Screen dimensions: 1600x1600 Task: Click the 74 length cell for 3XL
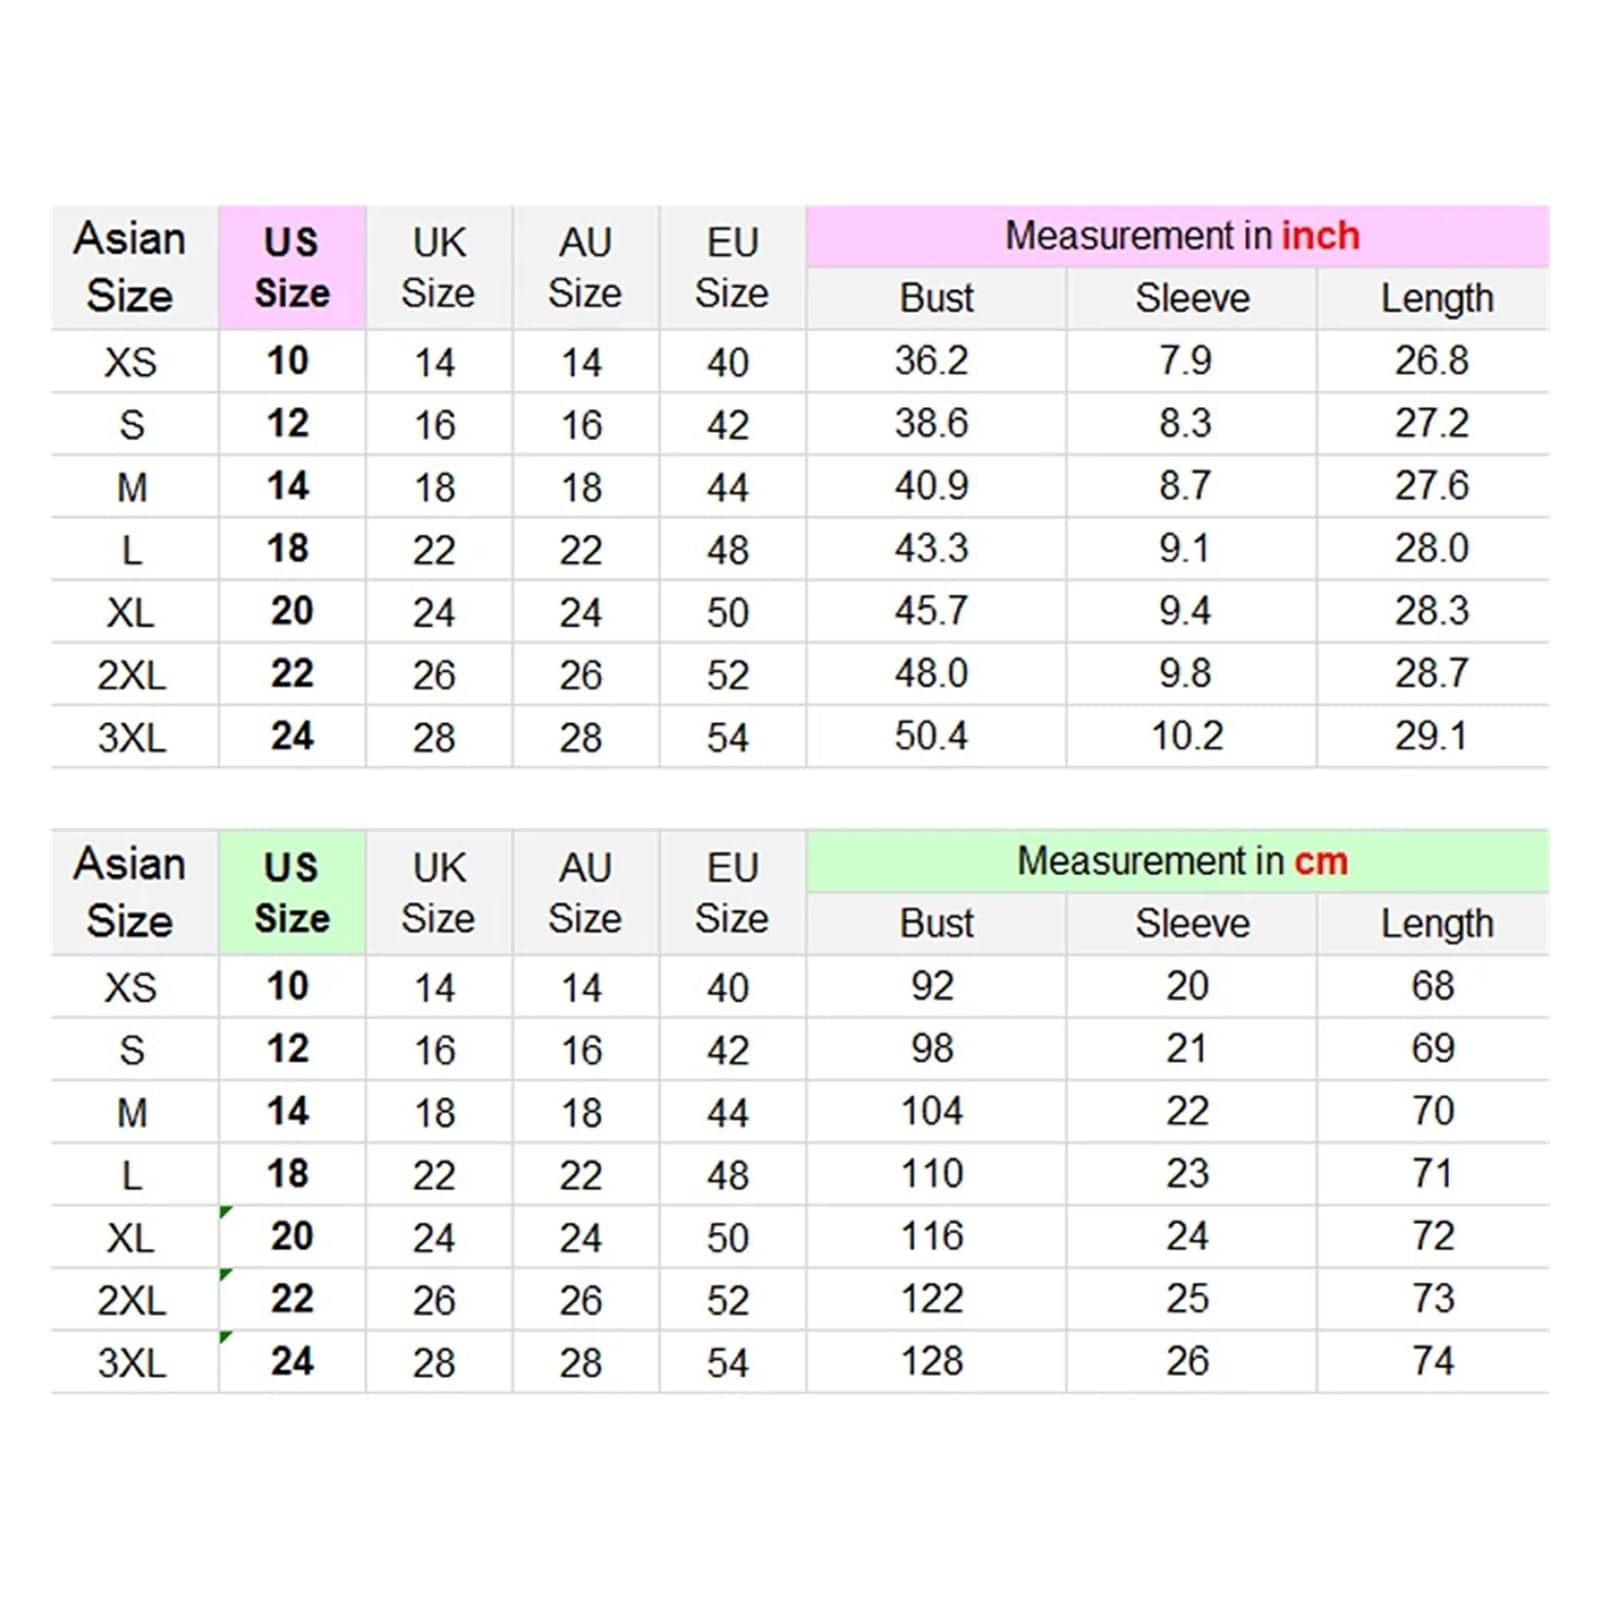pos(1433,1361)
